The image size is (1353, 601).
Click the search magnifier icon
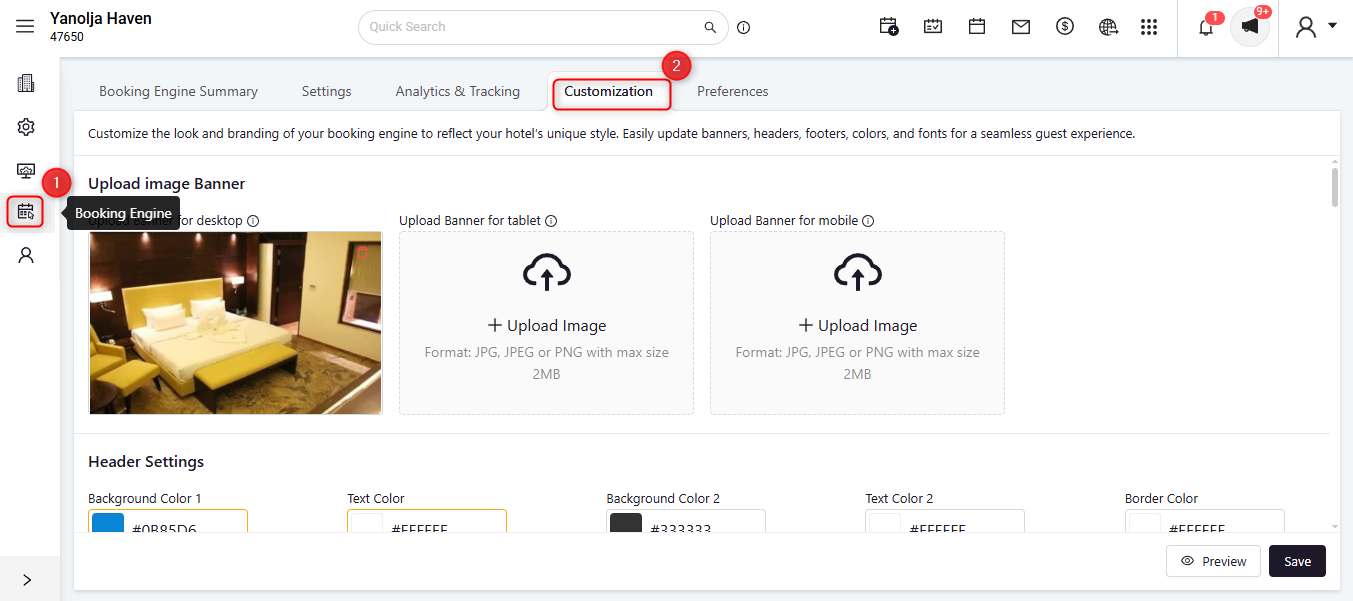[710, 27]
